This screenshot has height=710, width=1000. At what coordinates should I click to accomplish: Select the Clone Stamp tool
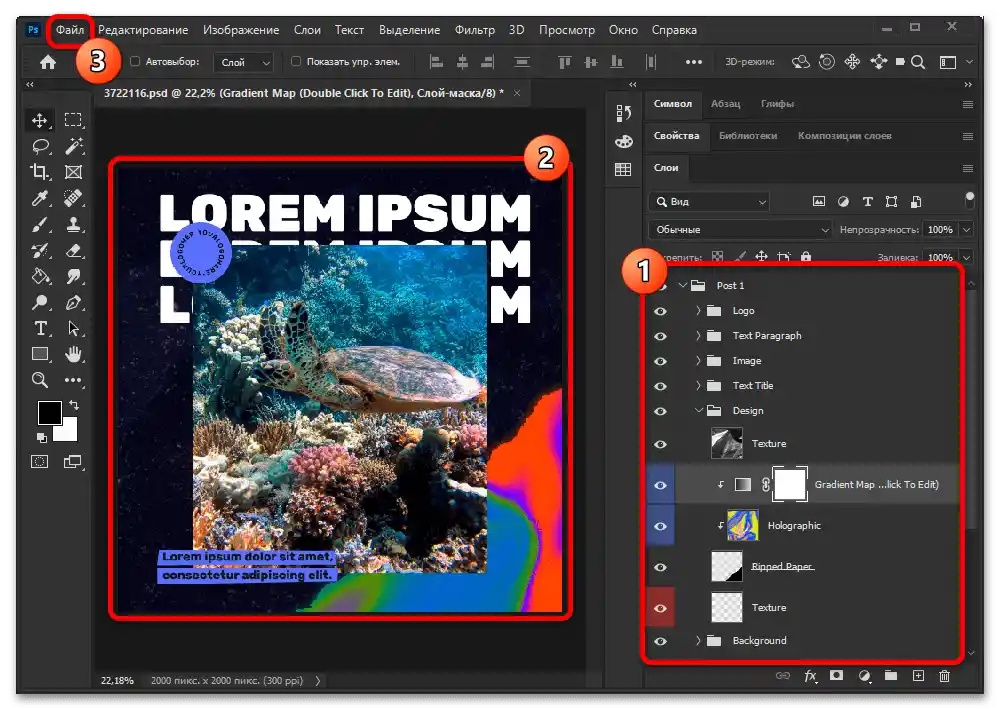click(73, 224)
